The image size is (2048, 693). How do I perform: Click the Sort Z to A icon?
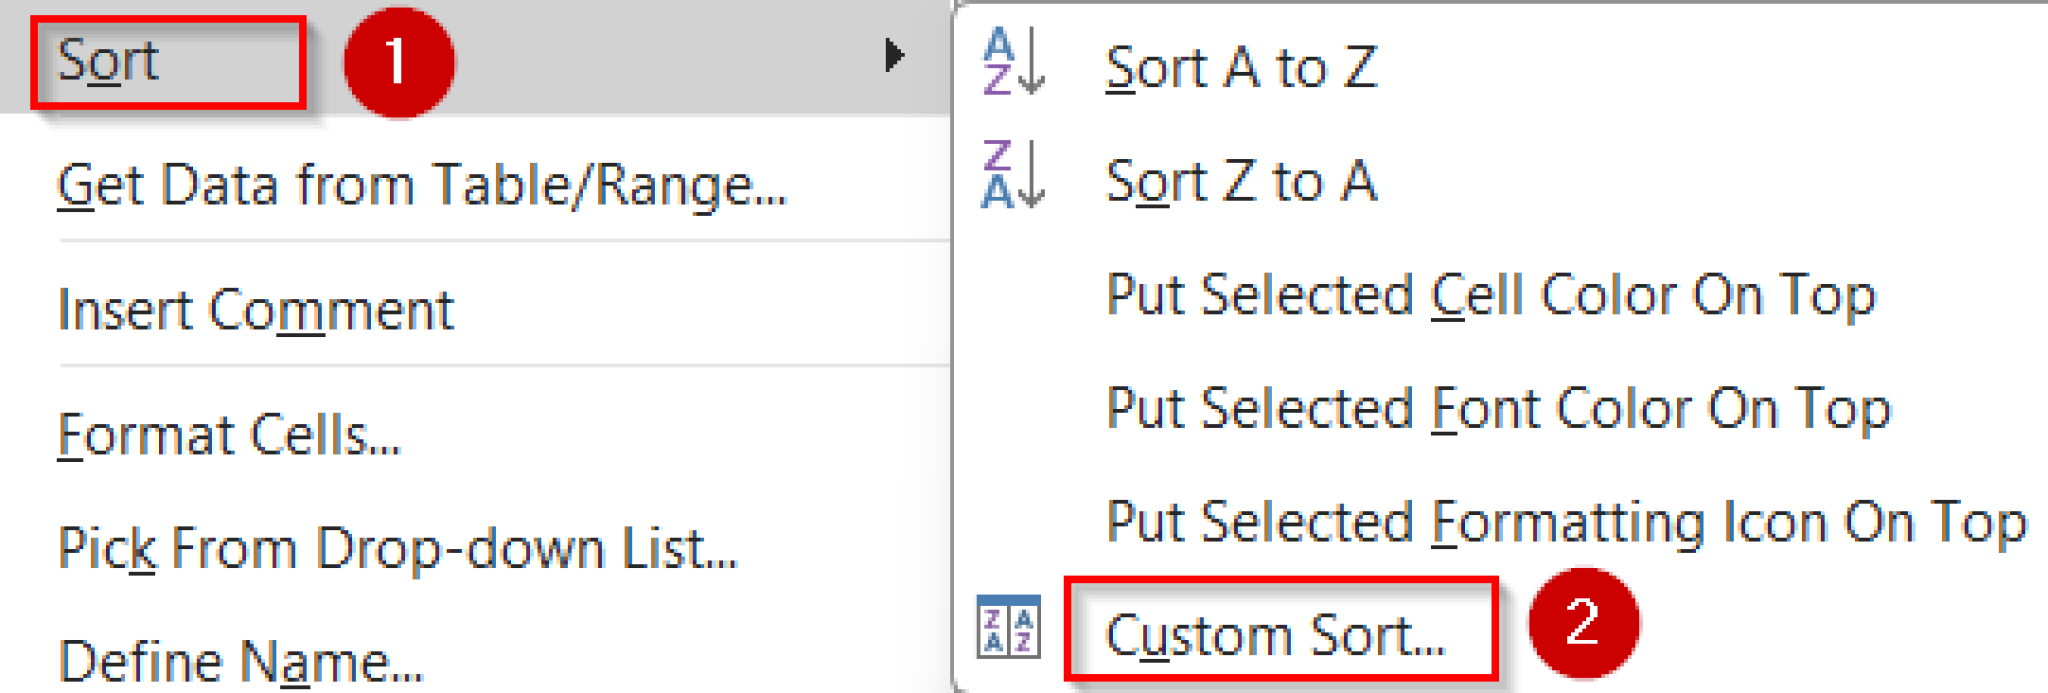(x=1012, y=175)
